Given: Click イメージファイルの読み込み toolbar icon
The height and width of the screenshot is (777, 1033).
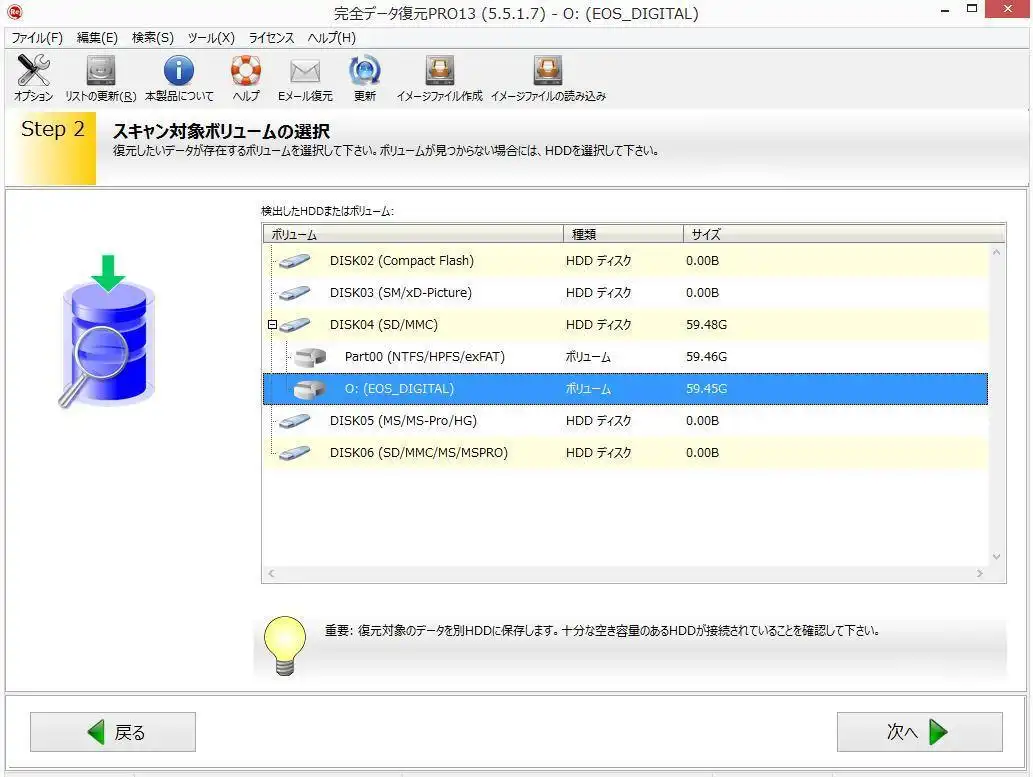Looking at the screenshot, I should click(547, 73).
